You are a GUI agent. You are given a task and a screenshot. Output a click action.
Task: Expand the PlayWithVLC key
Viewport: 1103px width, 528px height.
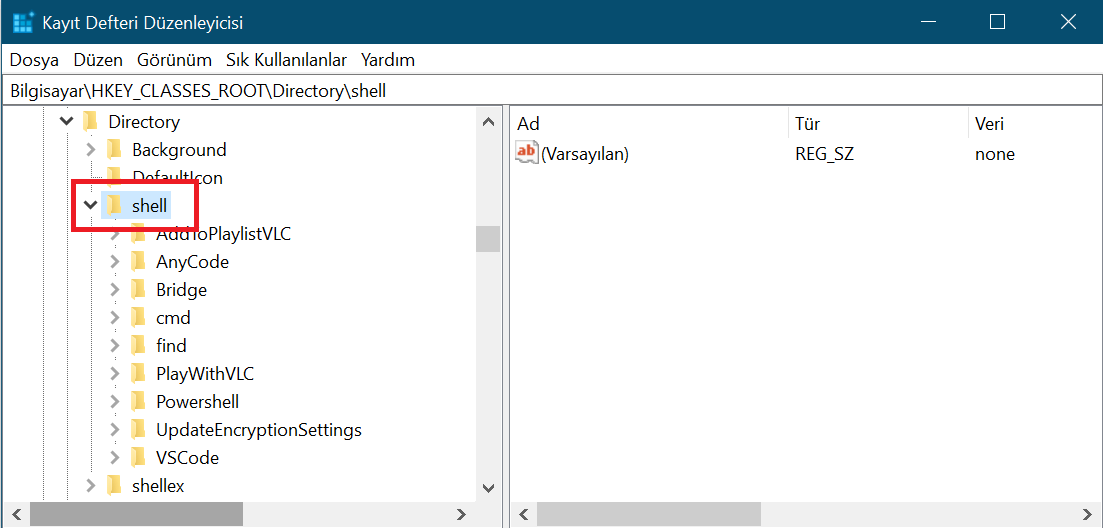pyautogui.click(x=115, y=374)
